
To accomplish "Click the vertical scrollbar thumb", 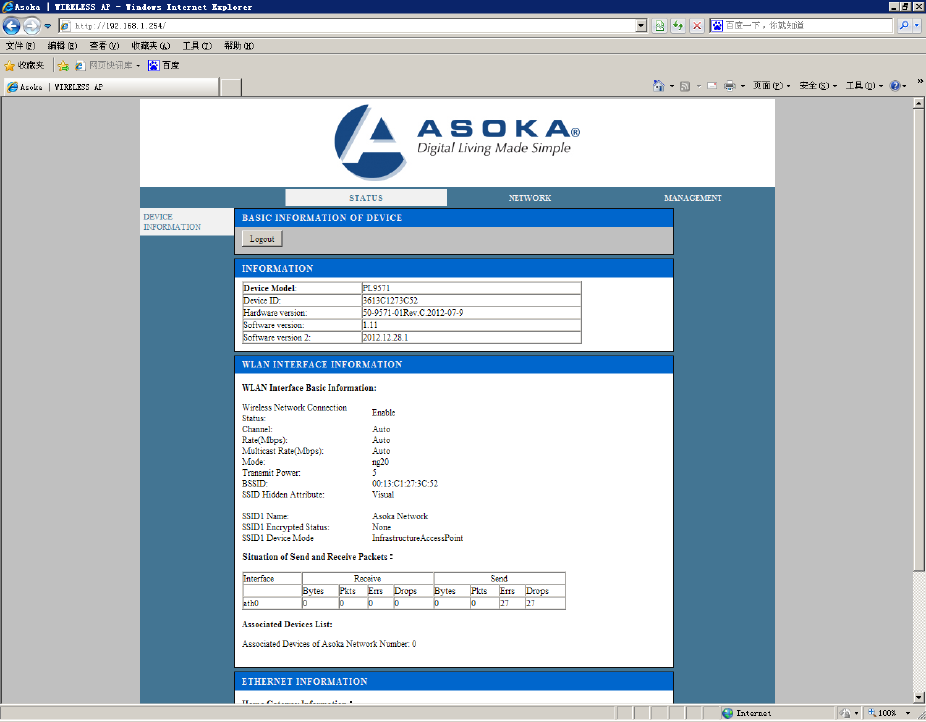I will (918, 340).
